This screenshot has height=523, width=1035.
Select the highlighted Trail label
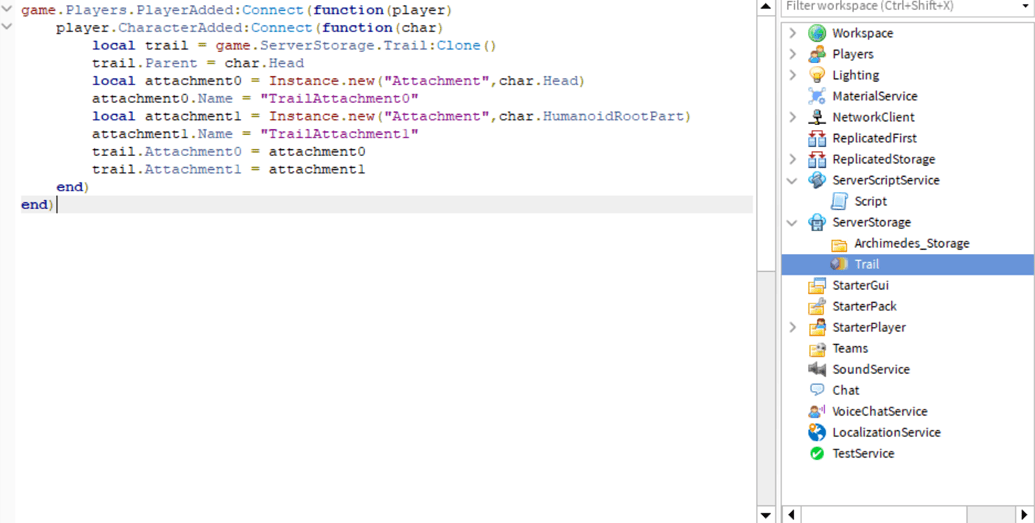866,264
